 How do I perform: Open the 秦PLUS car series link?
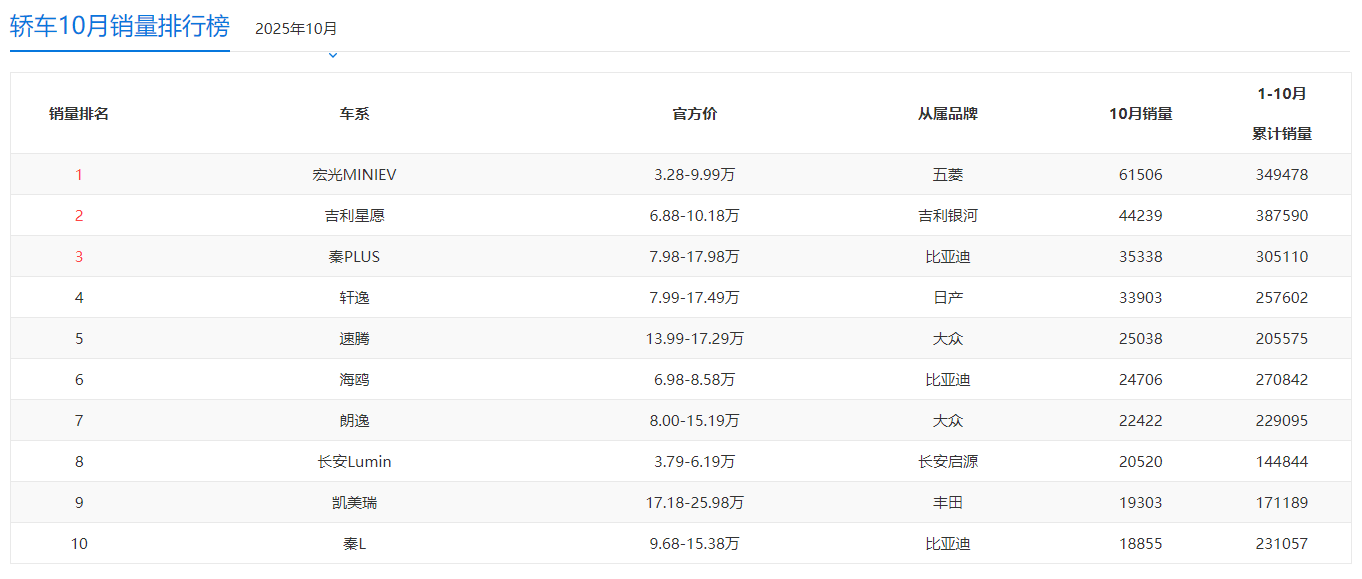(x=354, y=257)
